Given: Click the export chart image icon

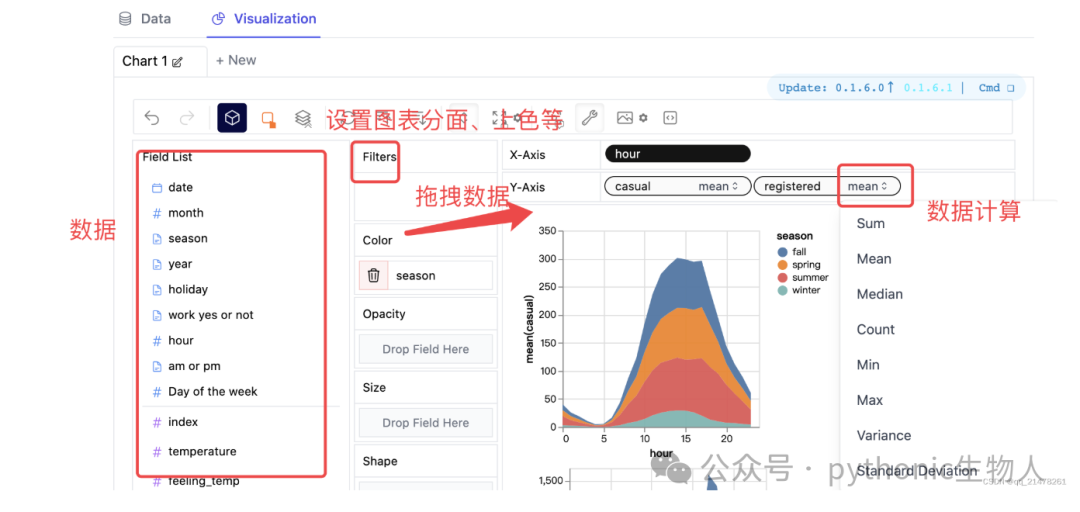Looking at the screenshot, I should coord(625,118).
